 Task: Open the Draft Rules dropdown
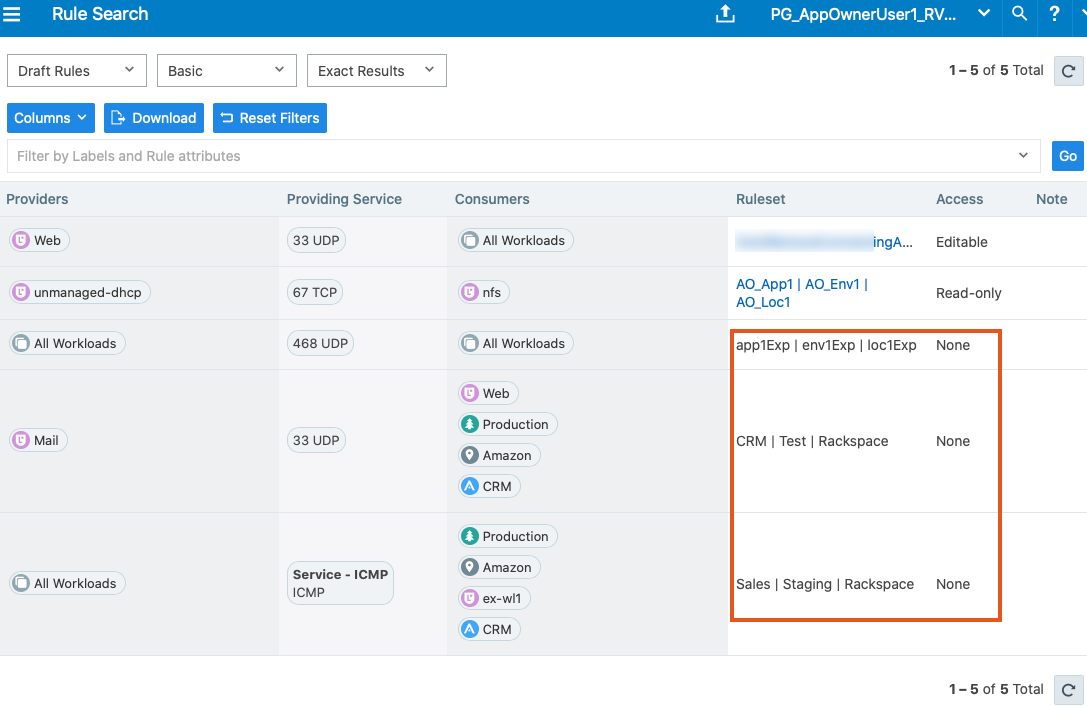click(x=76, y=71)
